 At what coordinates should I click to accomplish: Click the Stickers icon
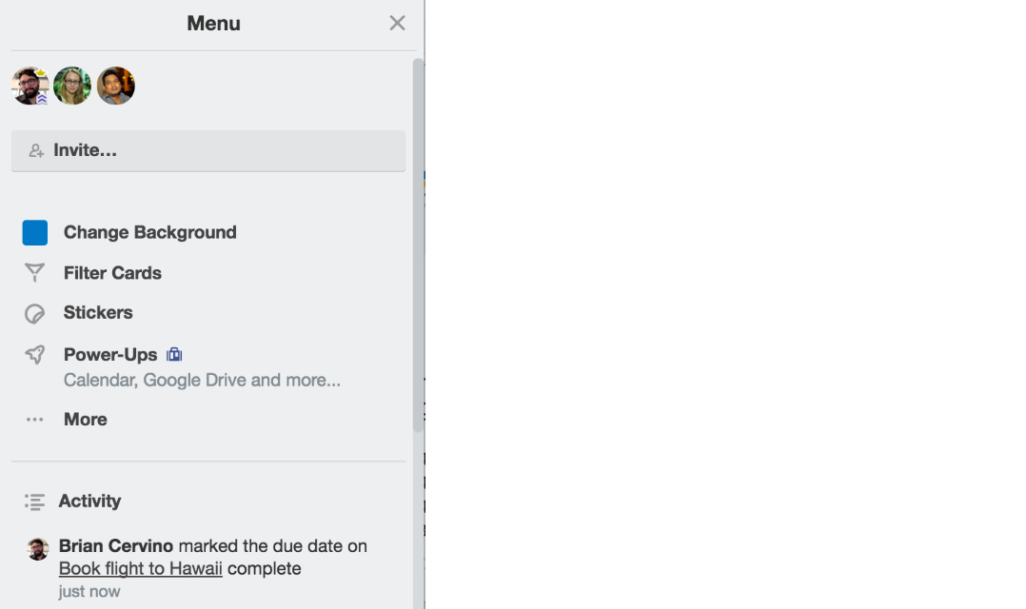click(35, 314)
